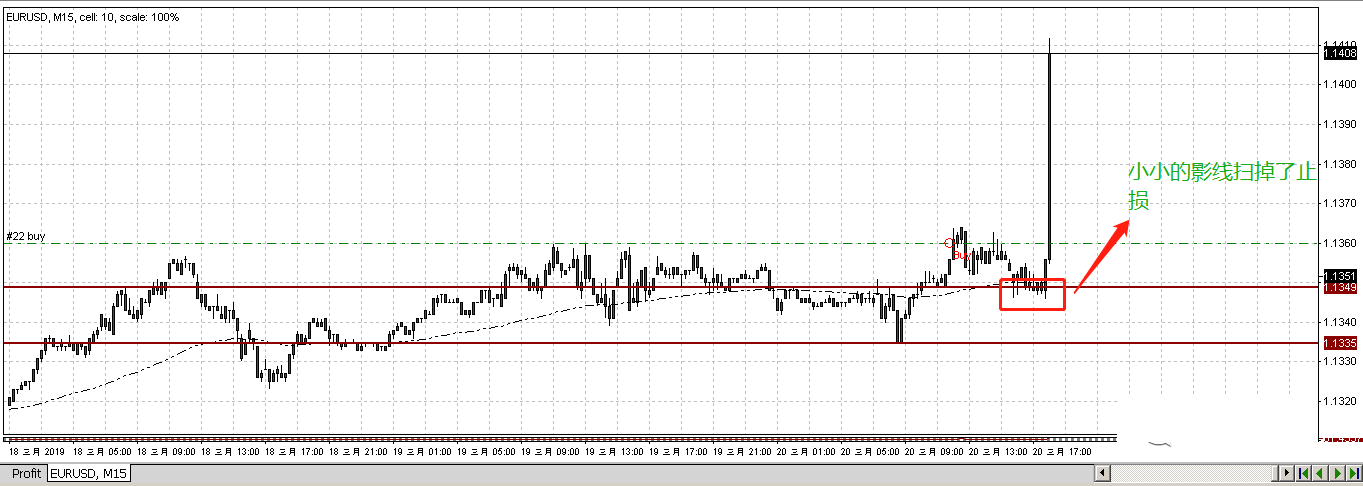This screenshot has height=486, width=1363.
Task: Switch to the Profit tab
Action: coord(26,473)
